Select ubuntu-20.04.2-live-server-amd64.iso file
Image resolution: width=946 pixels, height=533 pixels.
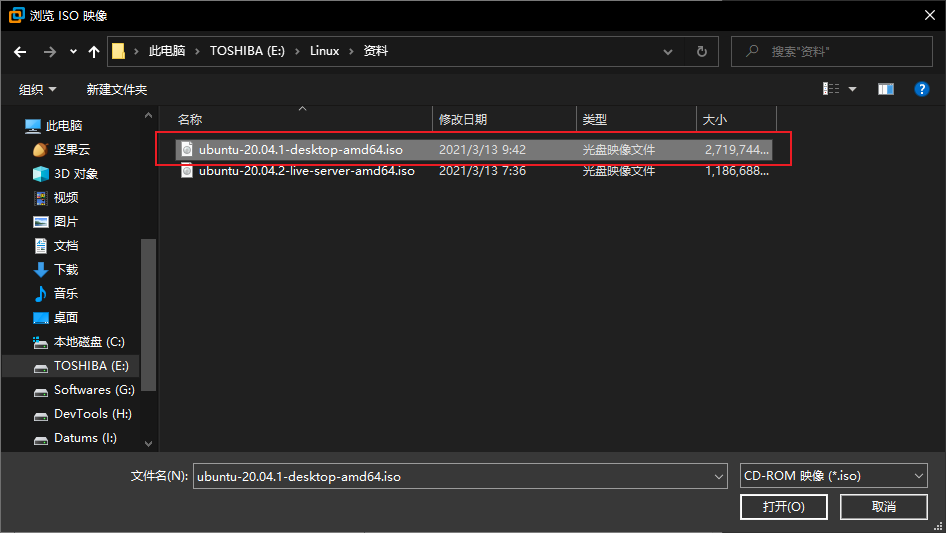point(306,171)
